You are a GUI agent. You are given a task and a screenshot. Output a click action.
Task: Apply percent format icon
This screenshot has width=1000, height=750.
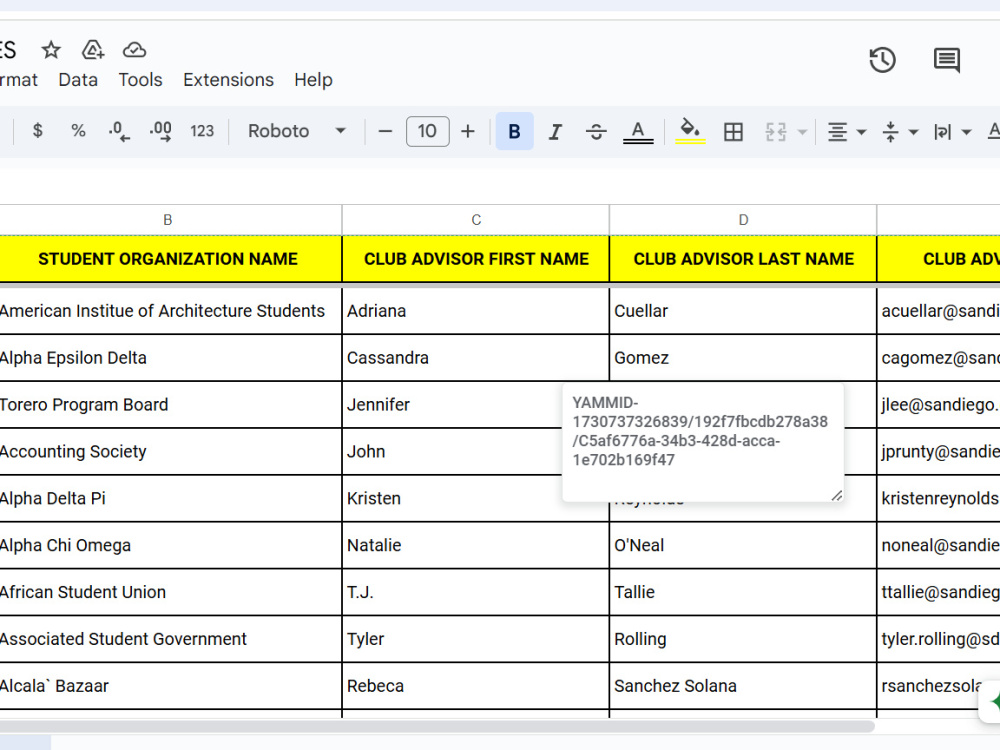point(78,131)
